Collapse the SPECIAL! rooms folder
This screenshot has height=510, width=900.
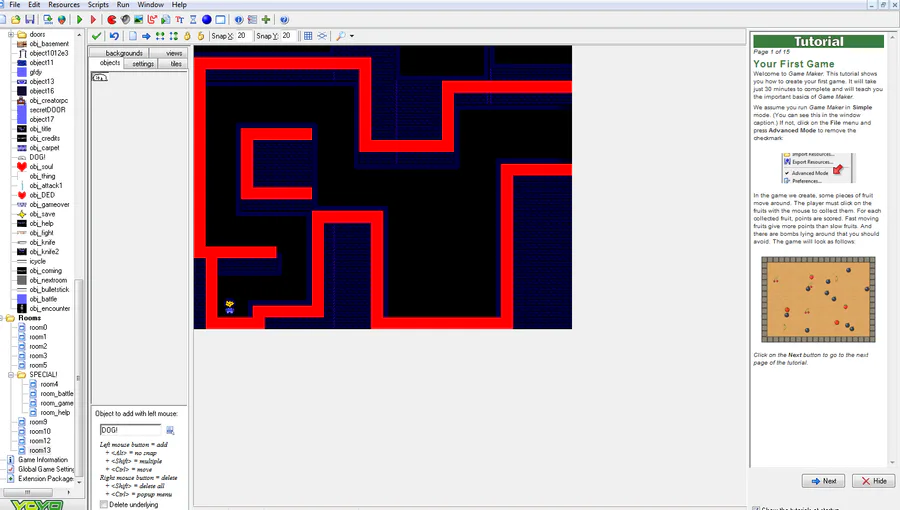[10, 375]
